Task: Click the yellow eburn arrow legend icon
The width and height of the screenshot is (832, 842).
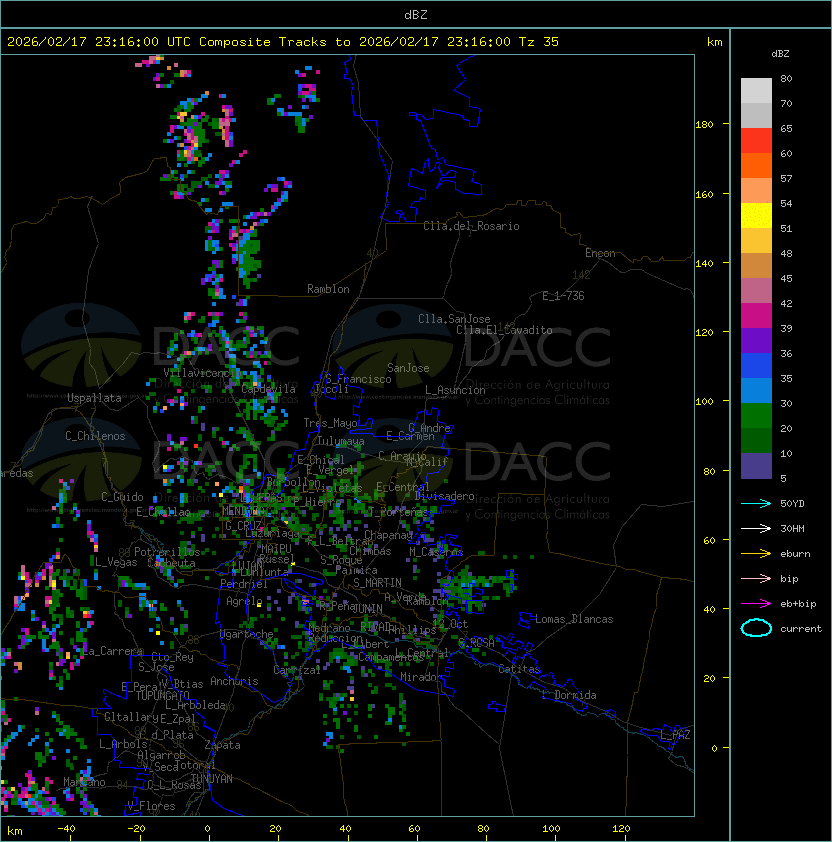Action: (756, 554)
